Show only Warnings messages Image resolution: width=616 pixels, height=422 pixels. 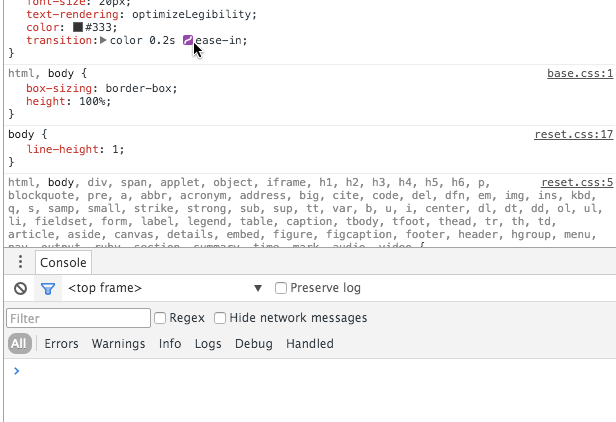point(118,344)
